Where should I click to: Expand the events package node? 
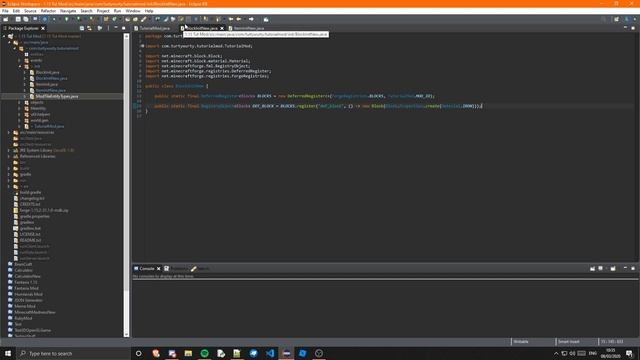[20, 60]
